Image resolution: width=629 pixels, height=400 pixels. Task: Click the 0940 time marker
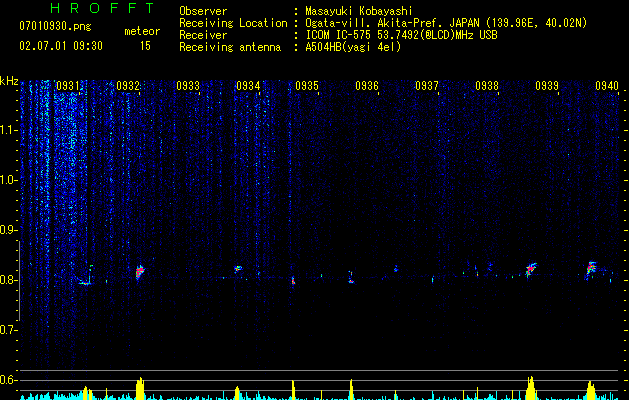pyautogui.click(x=607, y=86)
